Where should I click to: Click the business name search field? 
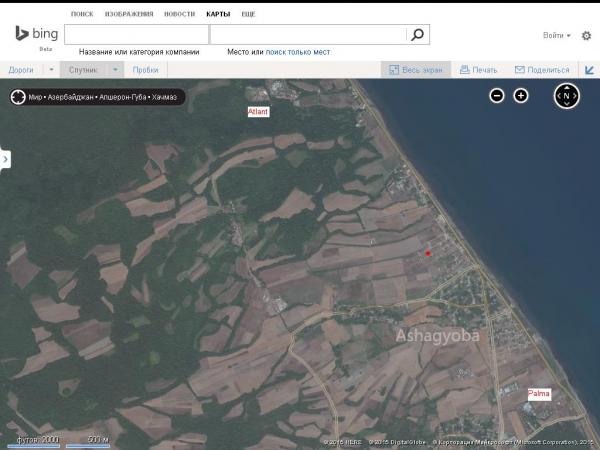point(136,34)
